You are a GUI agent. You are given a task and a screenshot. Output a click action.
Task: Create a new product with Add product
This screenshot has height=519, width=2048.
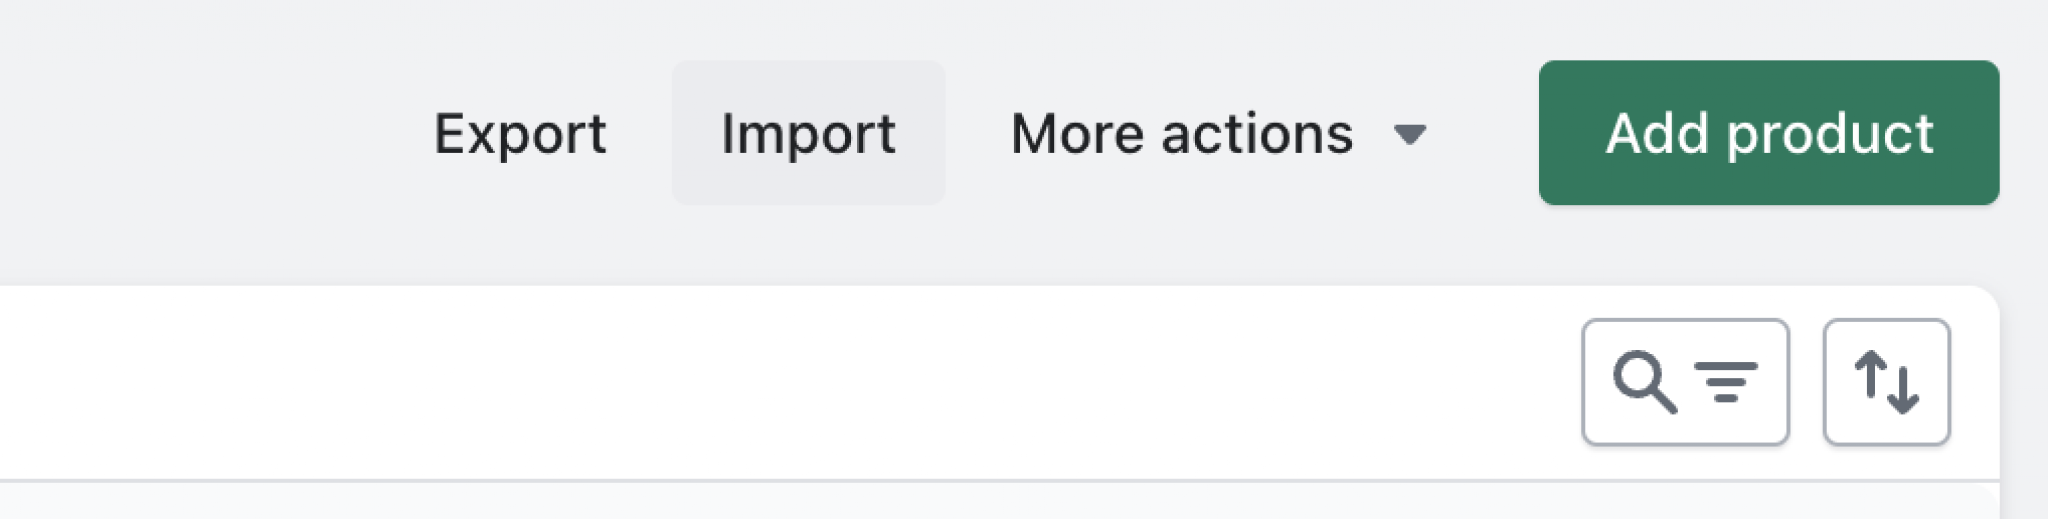(x=1768, y=134)
